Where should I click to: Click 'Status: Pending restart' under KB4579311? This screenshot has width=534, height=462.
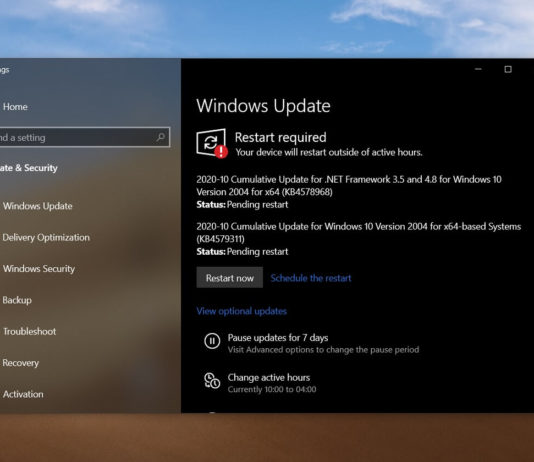[x=242, y=252]
